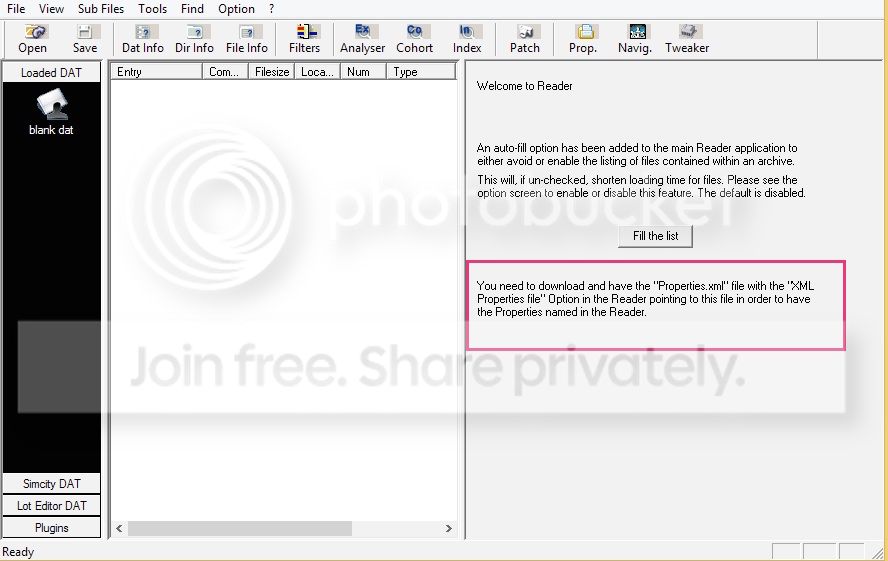Sort by Com... column header
Image resolution: width=888 pixels, height=561 pixels.
coord(225,72)
